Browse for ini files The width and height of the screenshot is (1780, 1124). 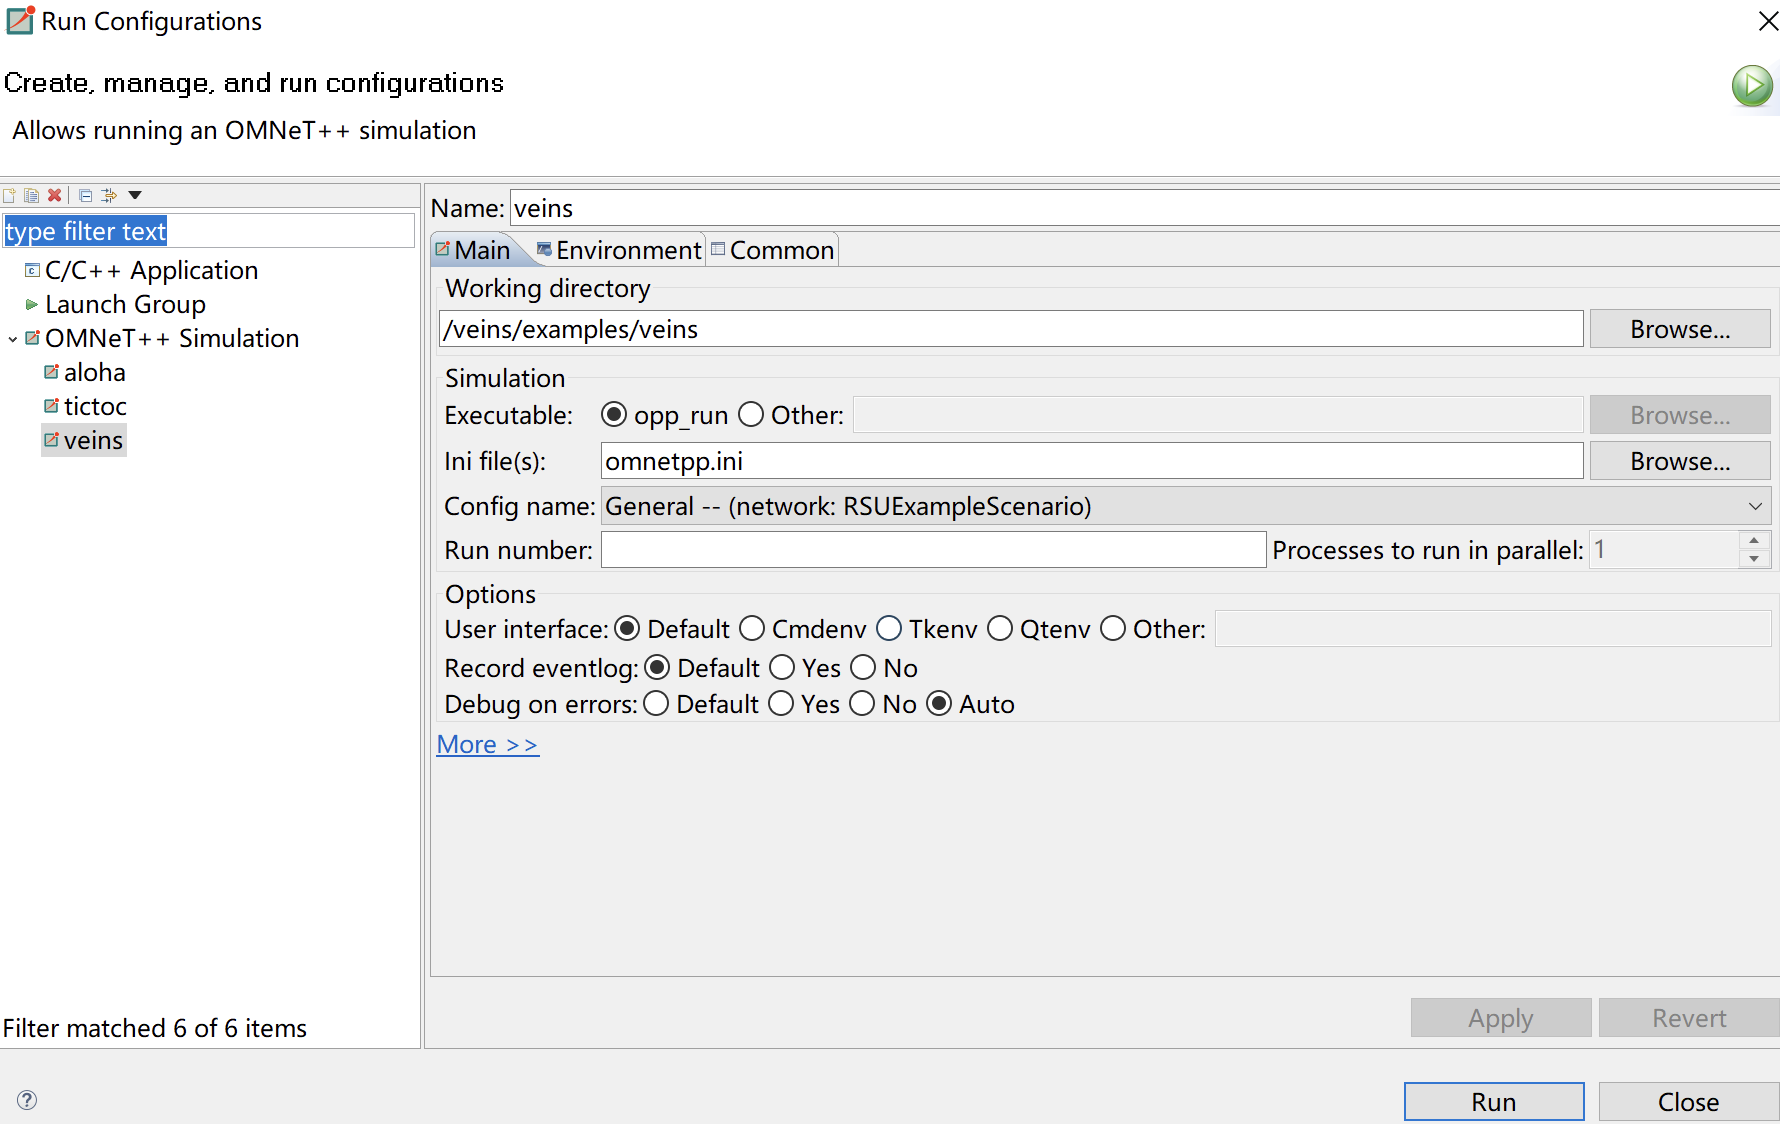(x=1680, y=461)
